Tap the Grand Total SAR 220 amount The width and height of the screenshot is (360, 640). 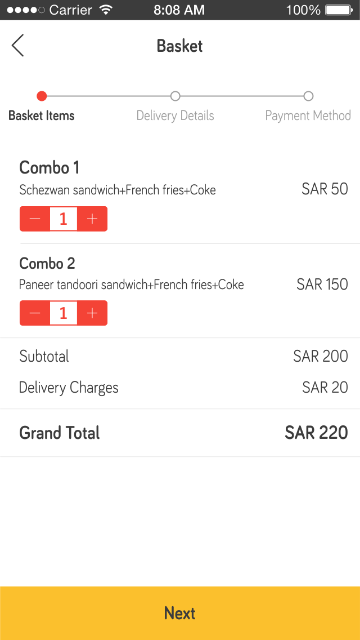click(316, 433)
